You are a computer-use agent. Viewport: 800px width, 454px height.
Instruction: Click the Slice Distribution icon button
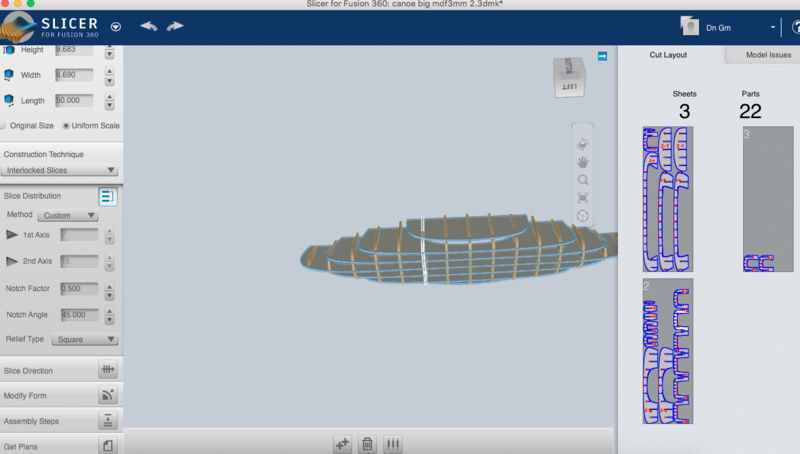coord(108,196)
